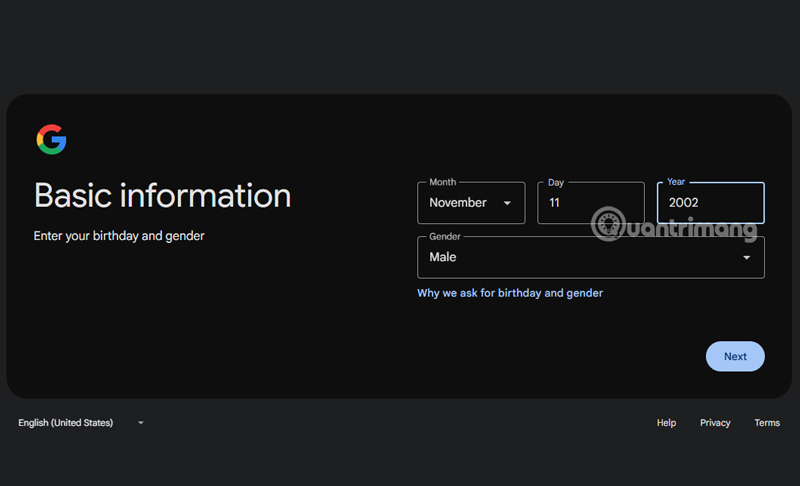Click the Month field label
This screenshot has height=486, width=800.
pyautogui.click(x=442, y=183)
